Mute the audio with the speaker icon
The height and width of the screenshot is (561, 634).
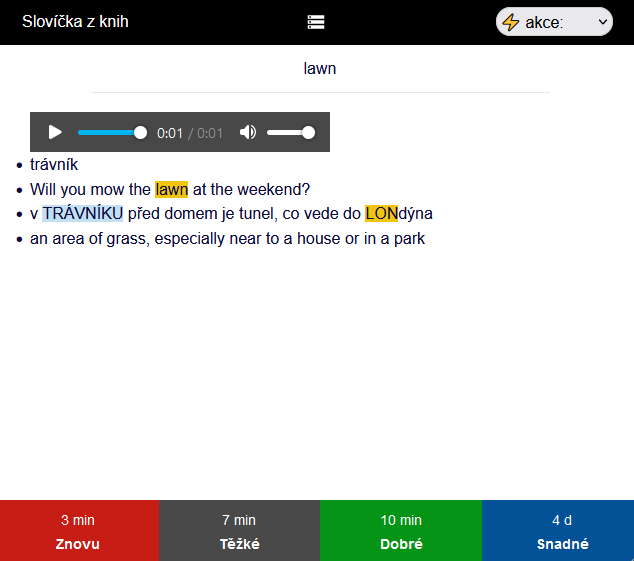pyautogui.click(x=247, y=133)
